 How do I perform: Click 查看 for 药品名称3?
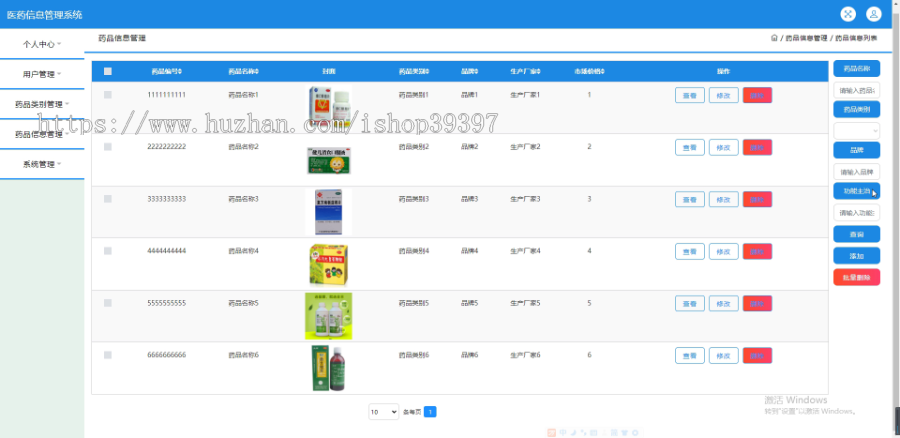[x=689, y=199]
